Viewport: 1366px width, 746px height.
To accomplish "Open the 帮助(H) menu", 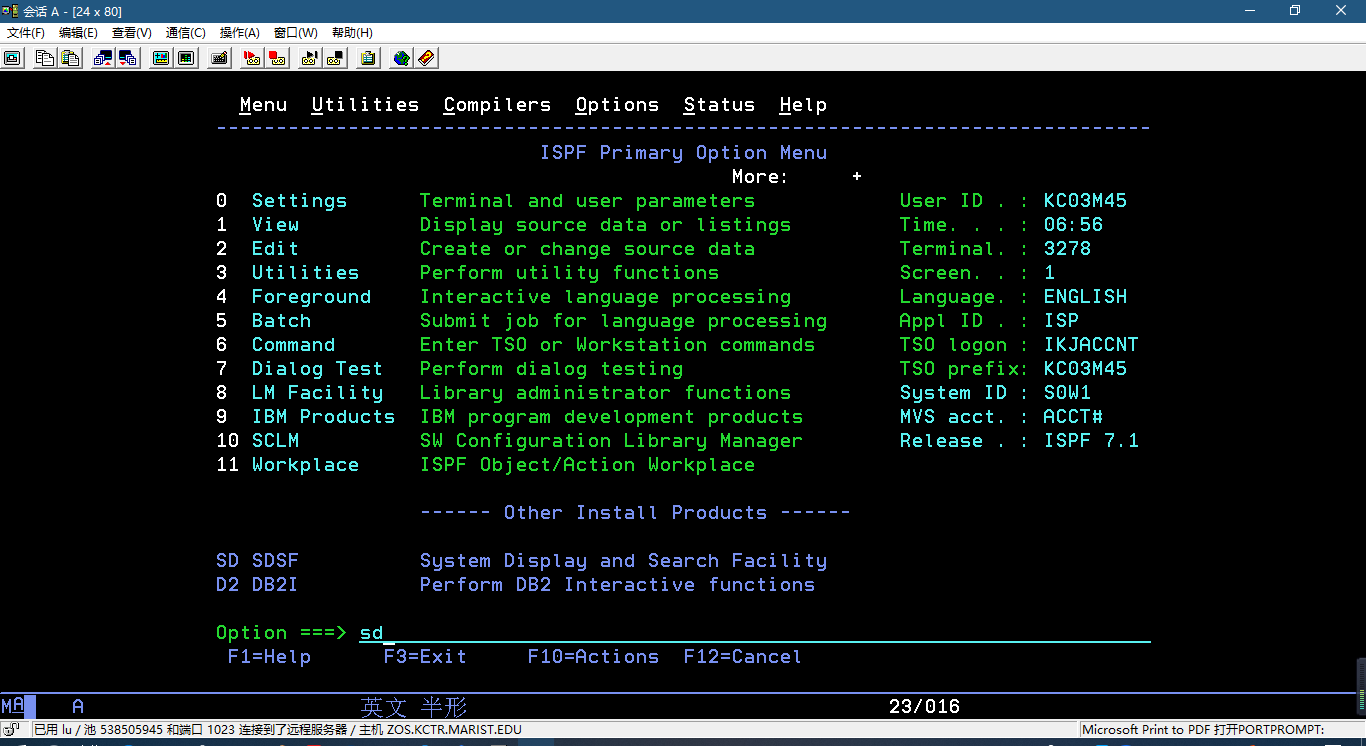I will tap(352, 33).
